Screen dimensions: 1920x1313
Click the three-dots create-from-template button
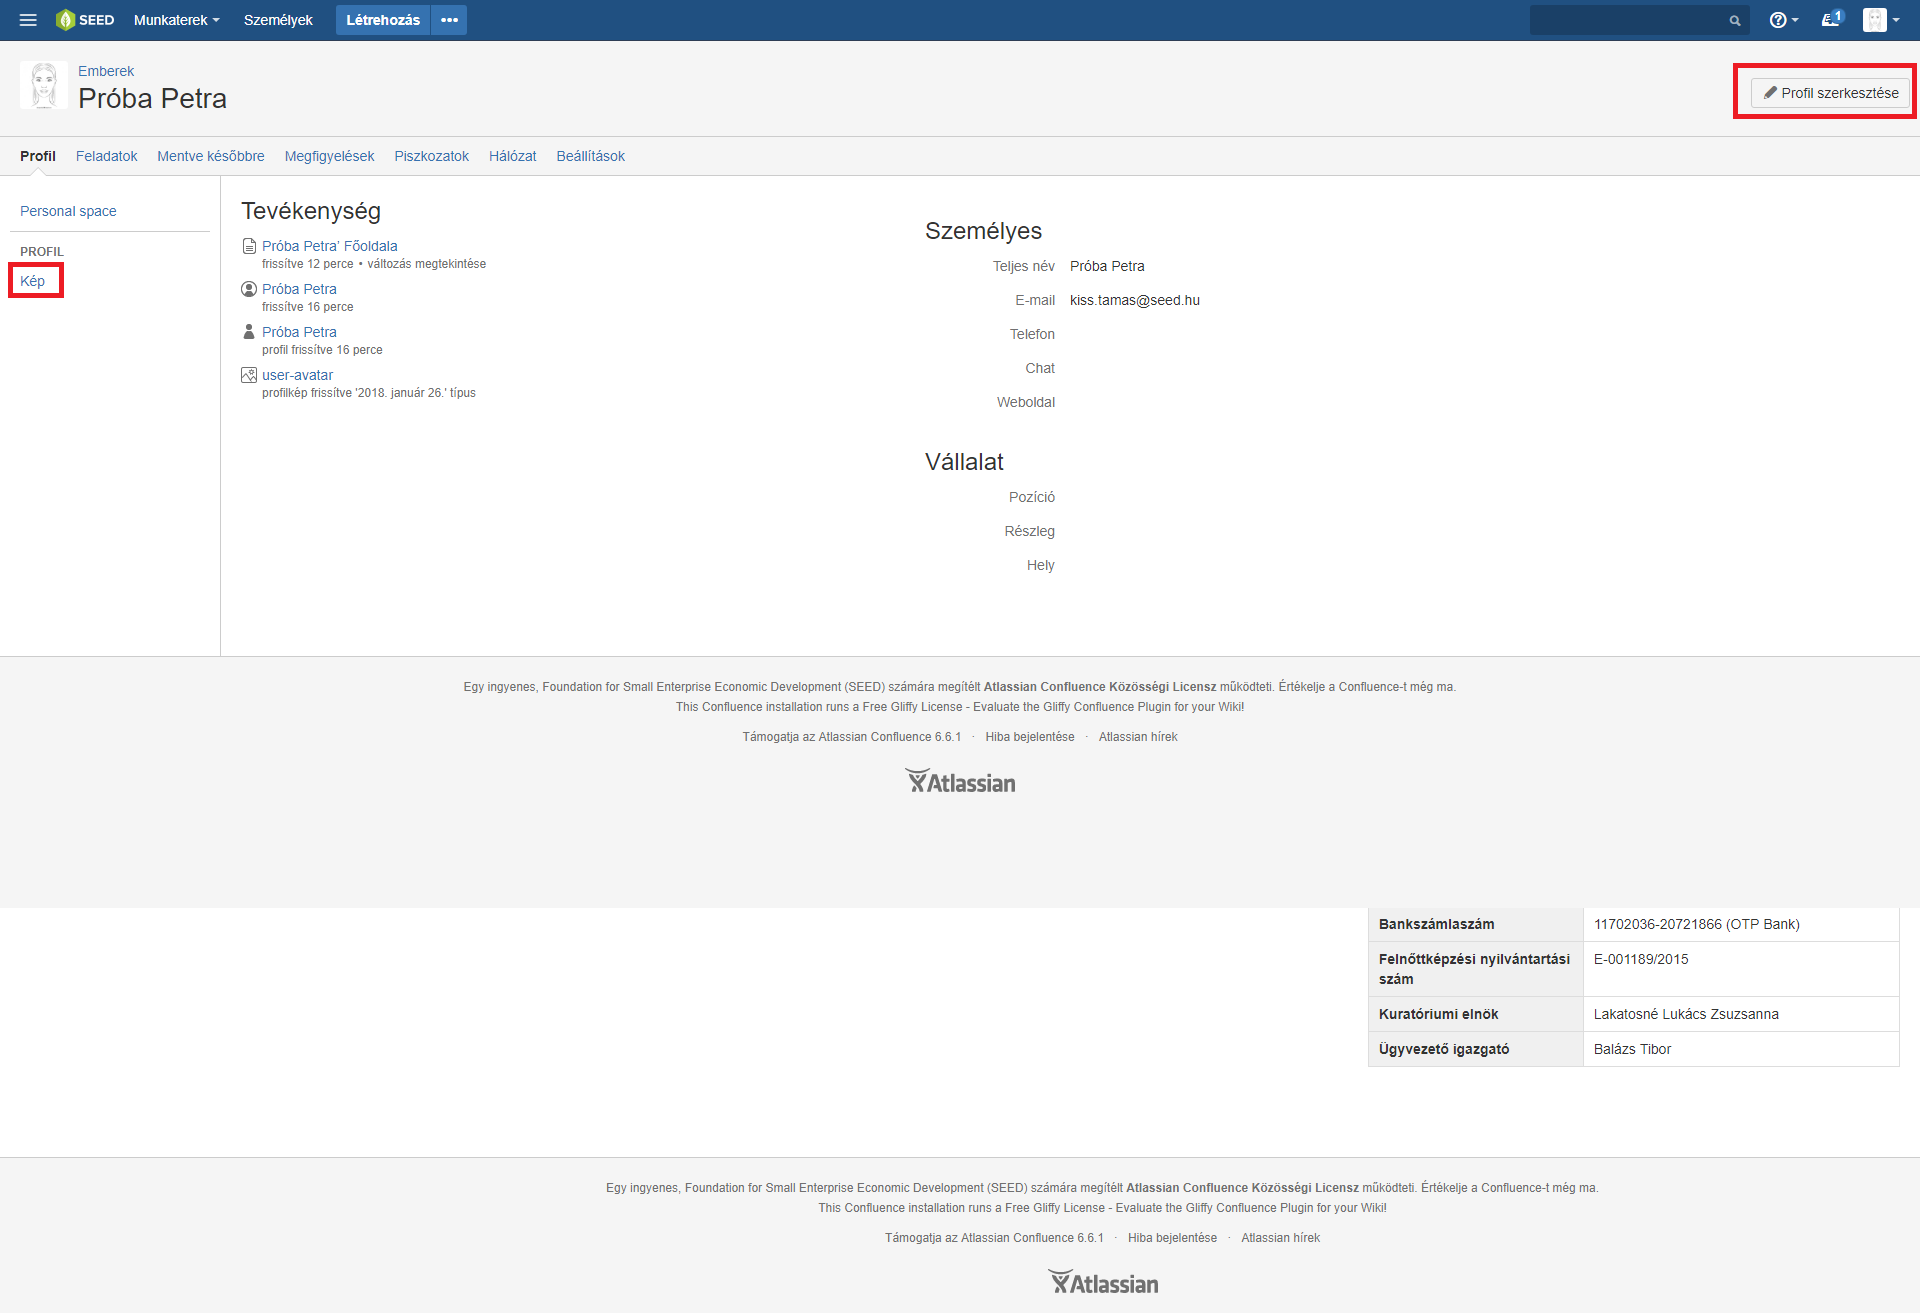click(x=449, y=20)
